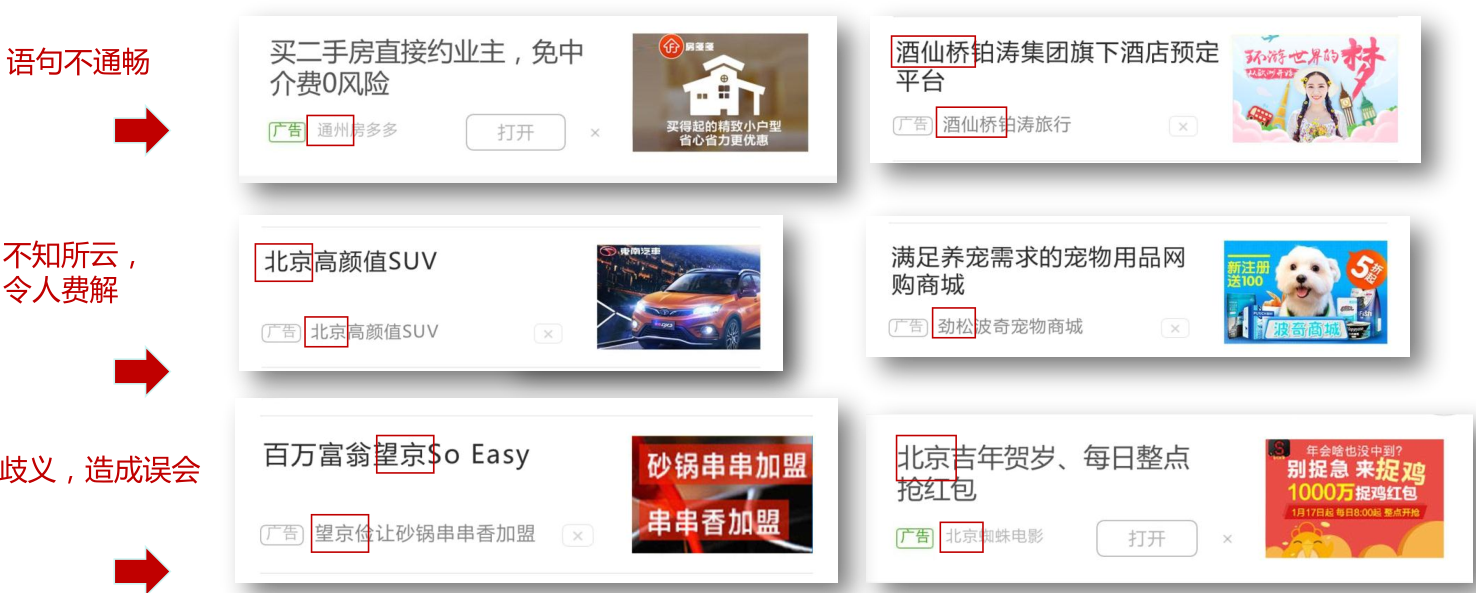This screenshot has width=1476, height=593.
Task: Click the red arrow beside 语句不通畅
Action: (x=142, y=131)
